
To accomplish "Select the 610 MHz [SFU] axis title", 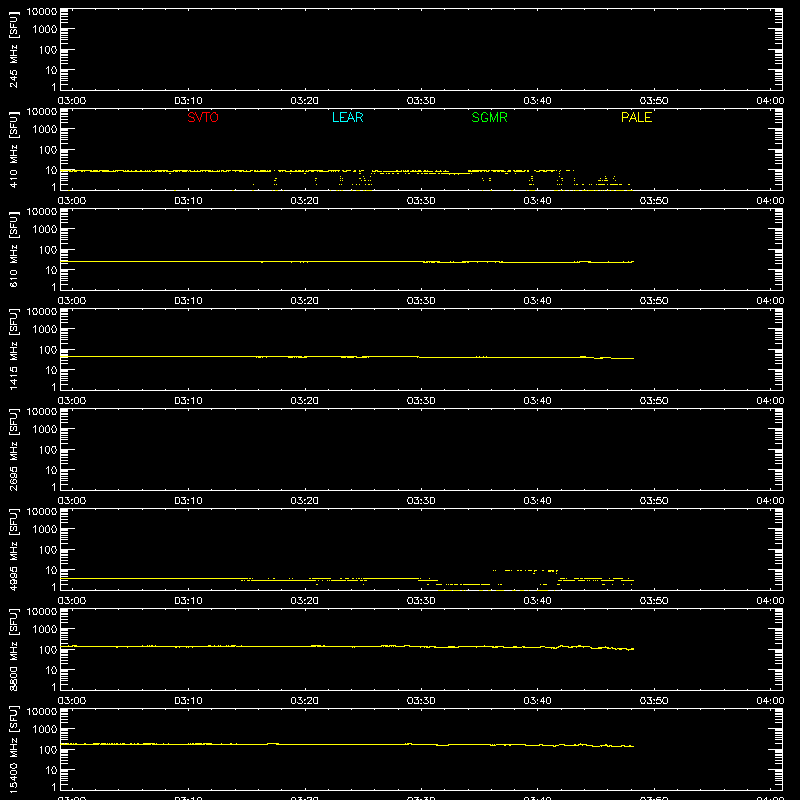I will tap(13, 250).
